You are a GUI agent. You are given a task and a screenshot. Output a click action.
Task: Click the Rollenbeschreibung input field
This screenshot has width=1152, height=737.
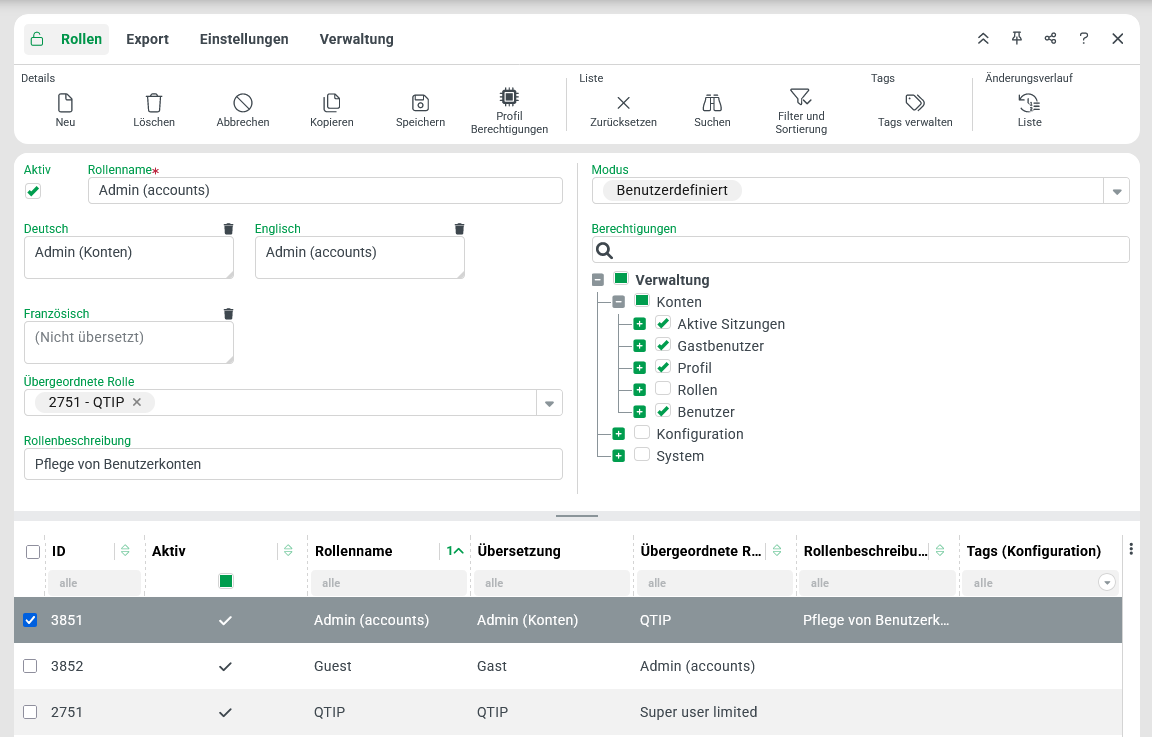(293, 464)
